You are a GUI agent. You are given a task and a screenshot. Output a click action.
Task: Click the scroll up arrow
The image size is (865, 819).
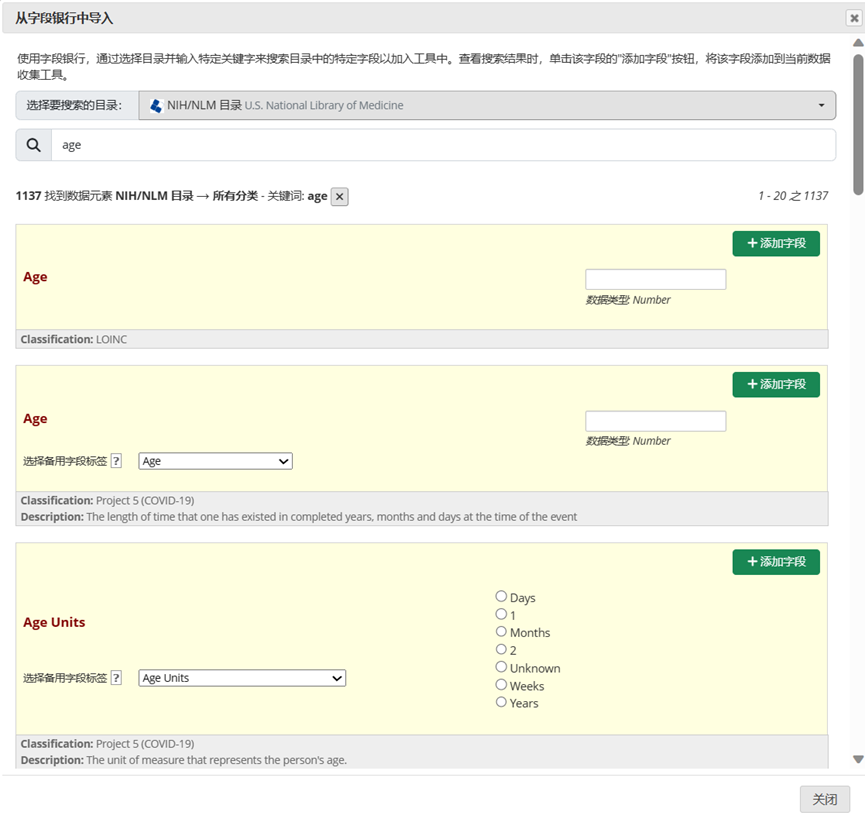(858, 42)
